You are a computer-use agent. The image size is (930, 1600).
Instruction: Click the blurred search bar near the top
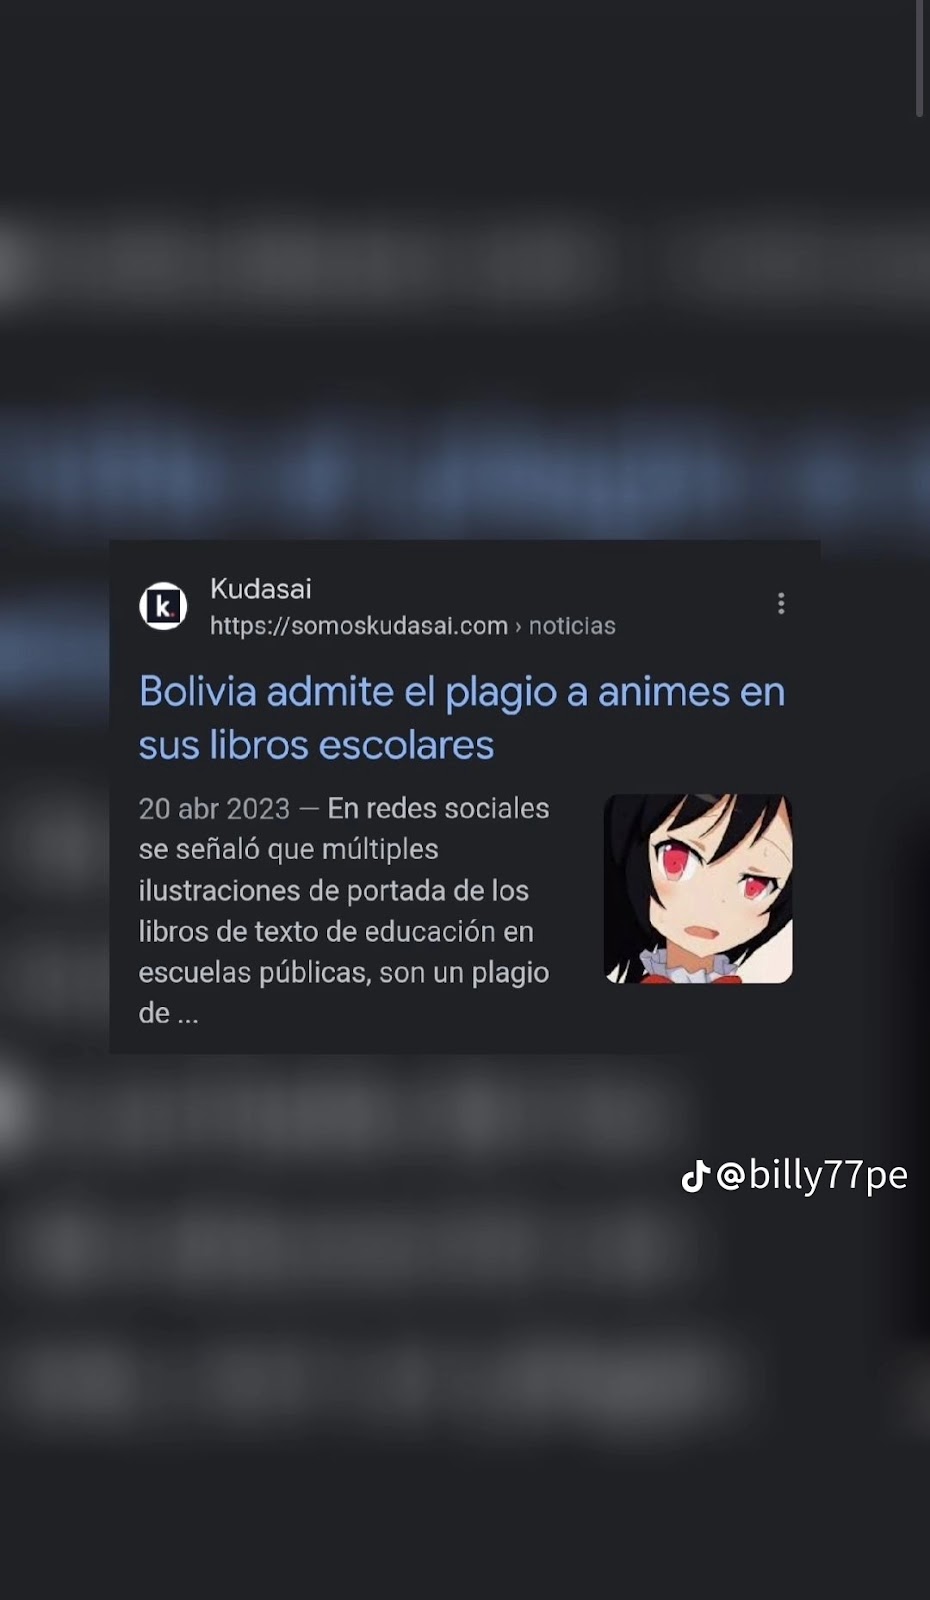click(465, 260)
